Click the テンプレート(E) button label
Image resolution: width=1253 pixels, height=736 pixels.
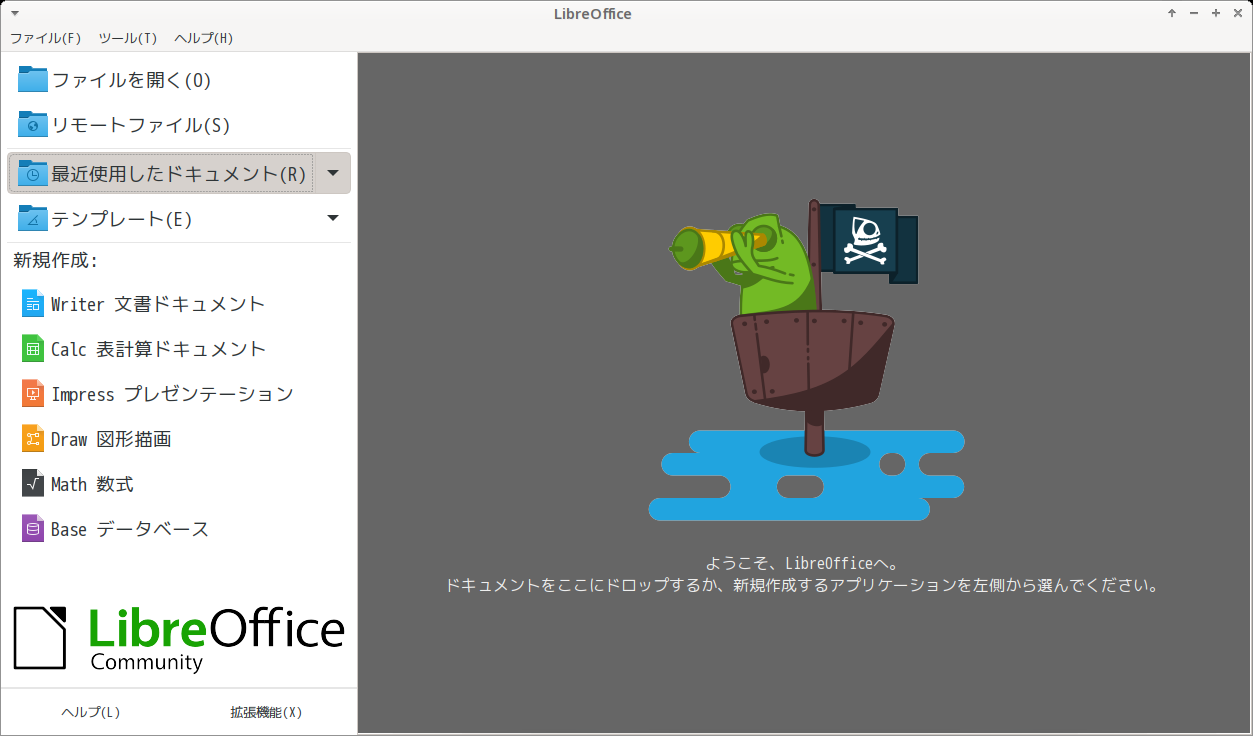coord(122,219)
